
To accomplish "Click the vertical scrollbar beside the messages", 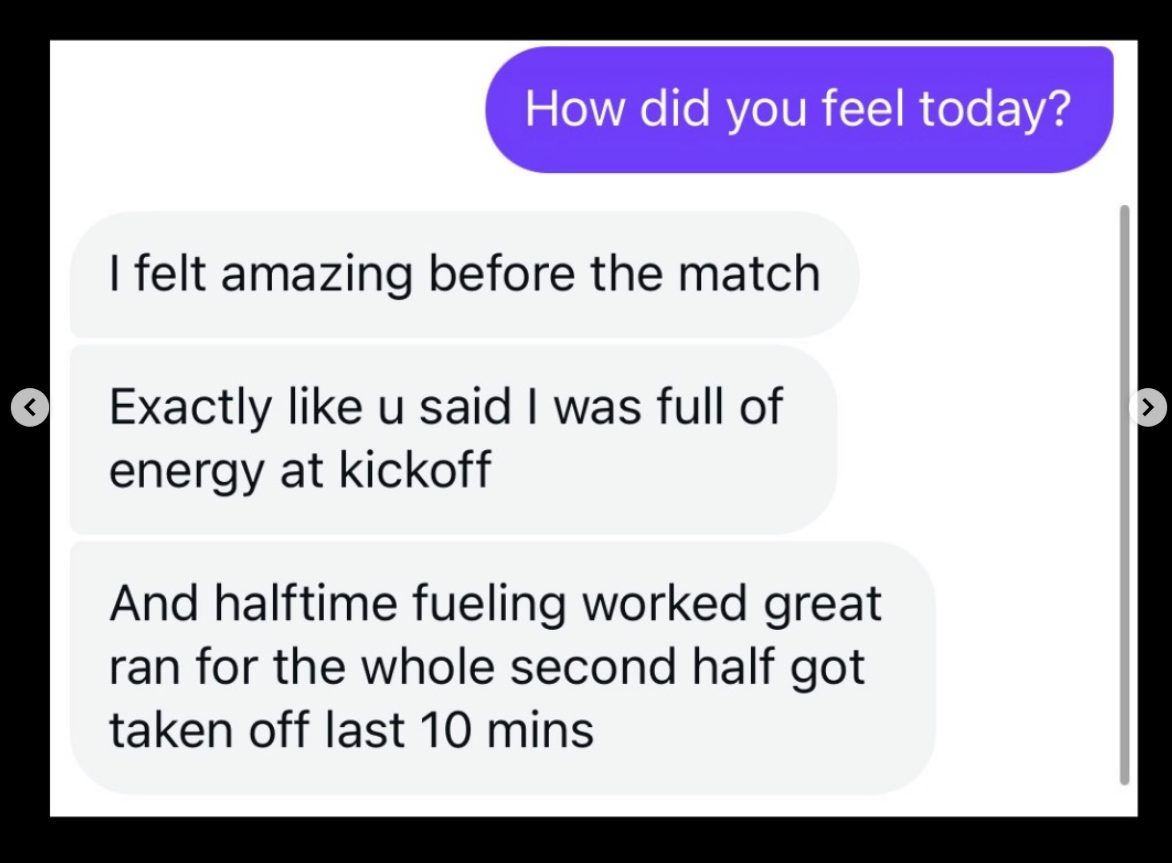I will [x=1124, y=495].
